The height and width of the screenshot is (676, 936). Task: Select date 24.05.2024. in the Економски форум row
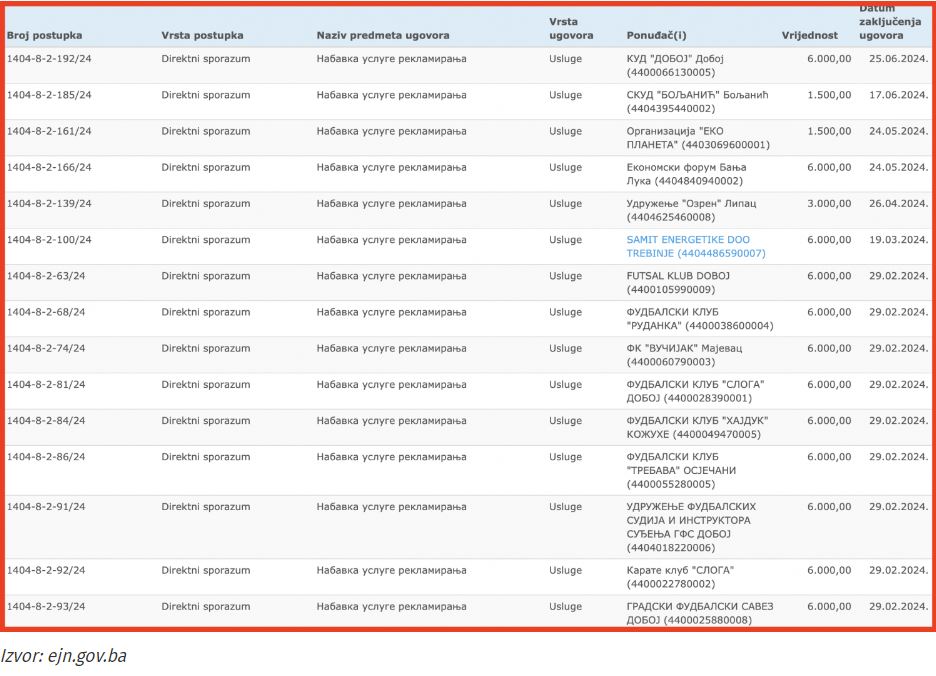tap(898, 167)
